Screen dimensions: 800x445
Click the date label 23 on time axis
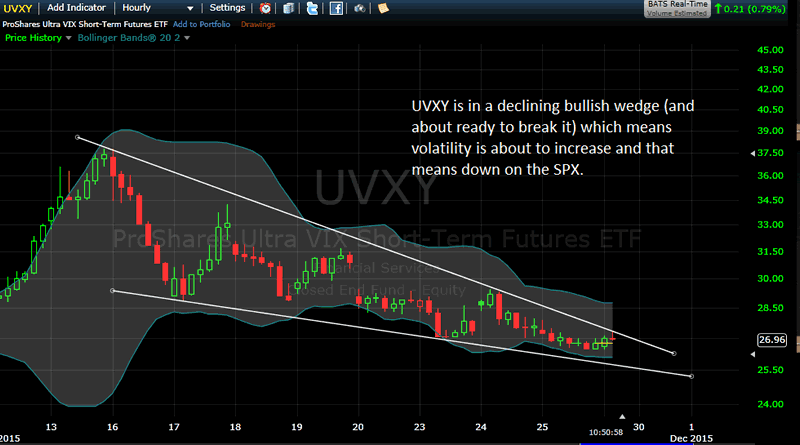419,427
